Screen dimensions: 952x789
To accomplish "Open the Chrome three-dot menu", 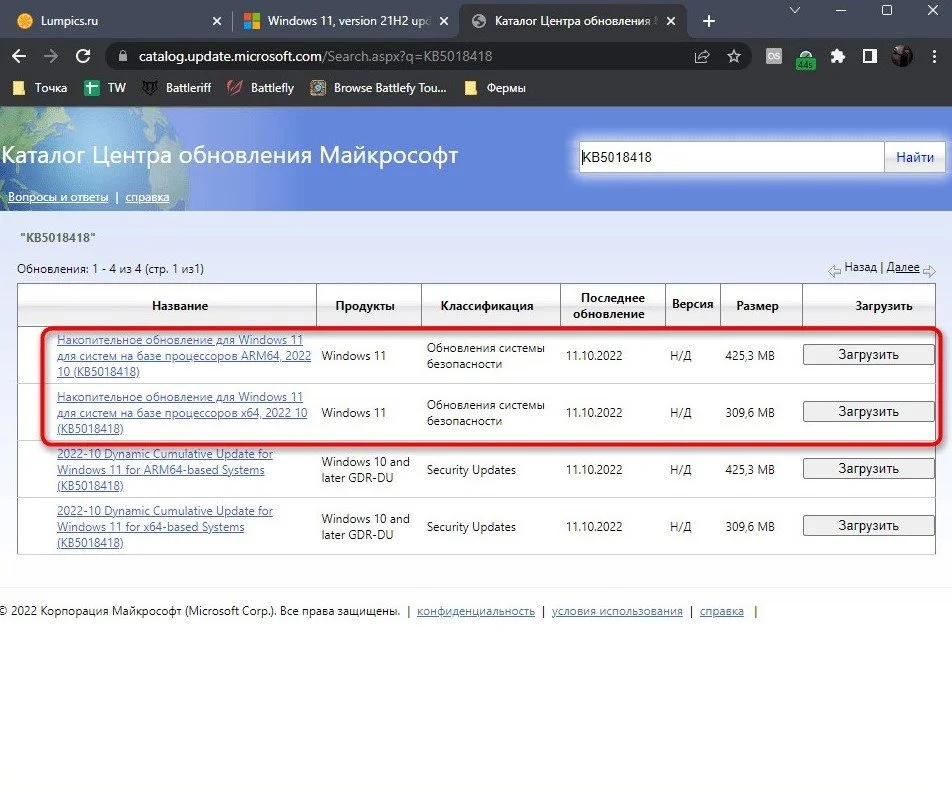I will (x=934, y=56).
